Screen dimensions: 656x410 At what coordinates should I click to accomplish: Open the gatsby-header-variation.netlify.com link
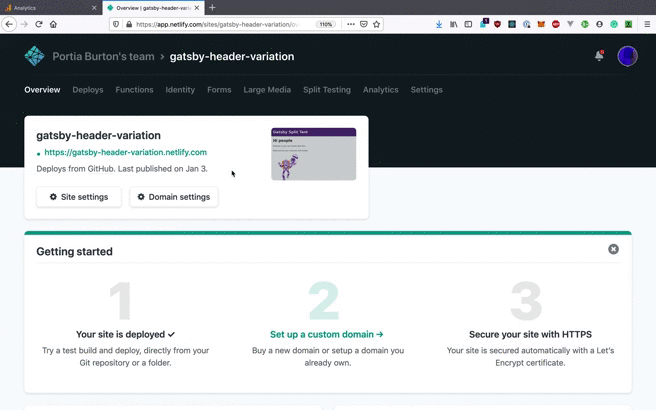pos(125,153)
